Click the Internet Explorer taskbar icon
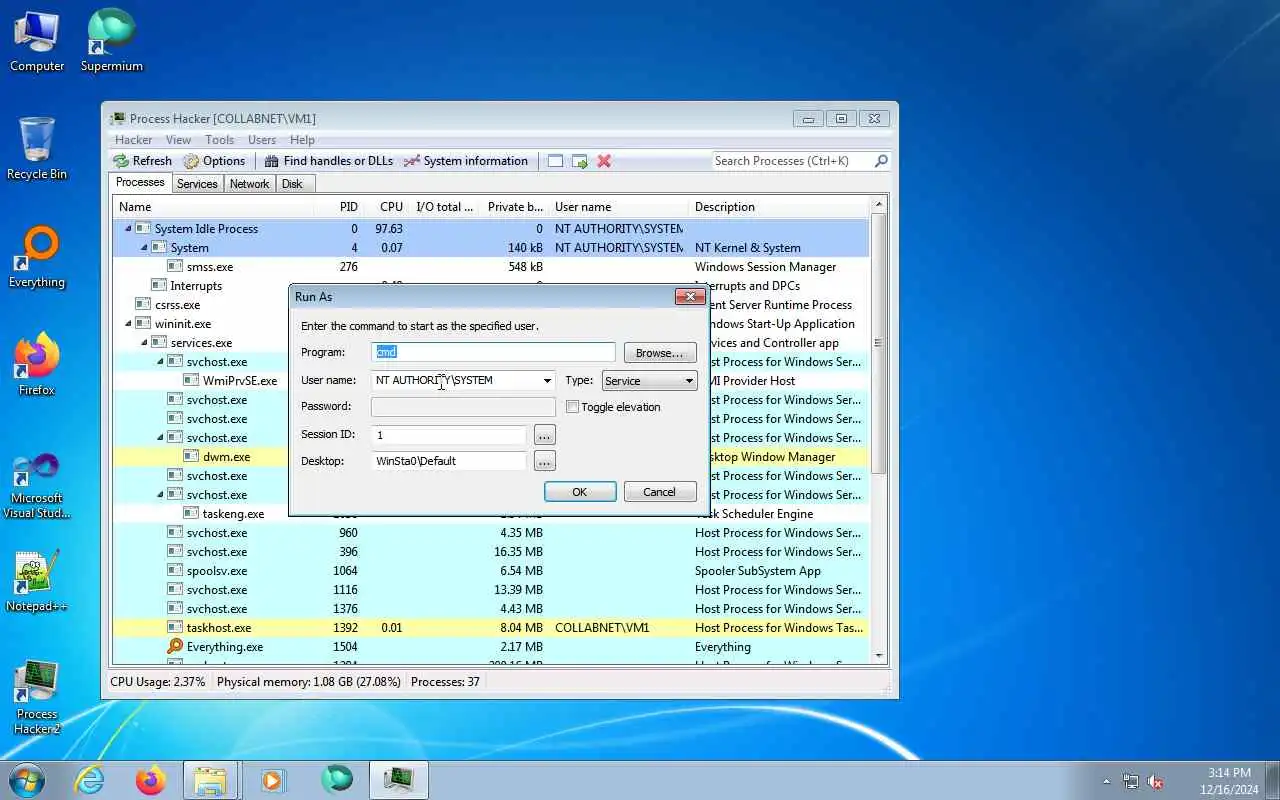This screenshot has width=1280, height=800. tap(90, 780)
